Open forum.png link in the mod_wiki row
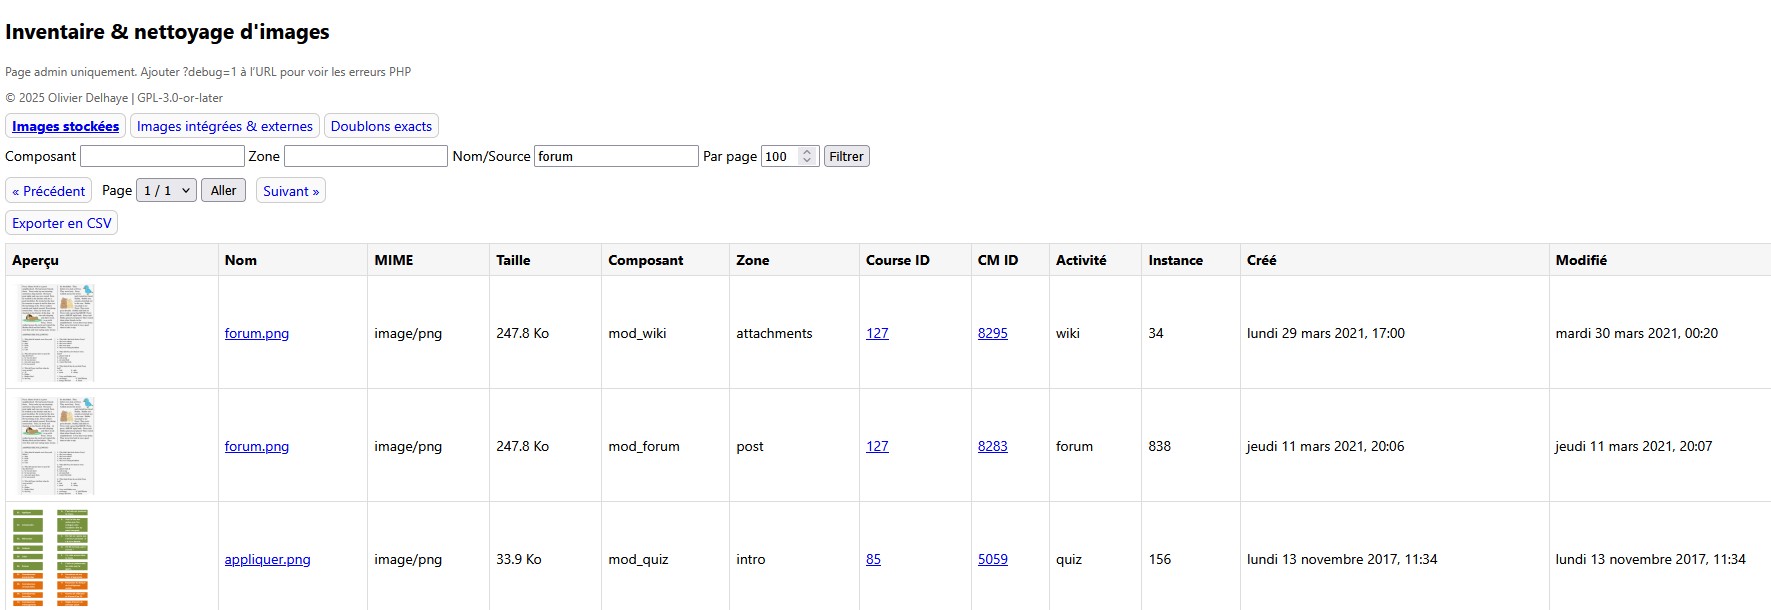 click(x=256, y=333)
